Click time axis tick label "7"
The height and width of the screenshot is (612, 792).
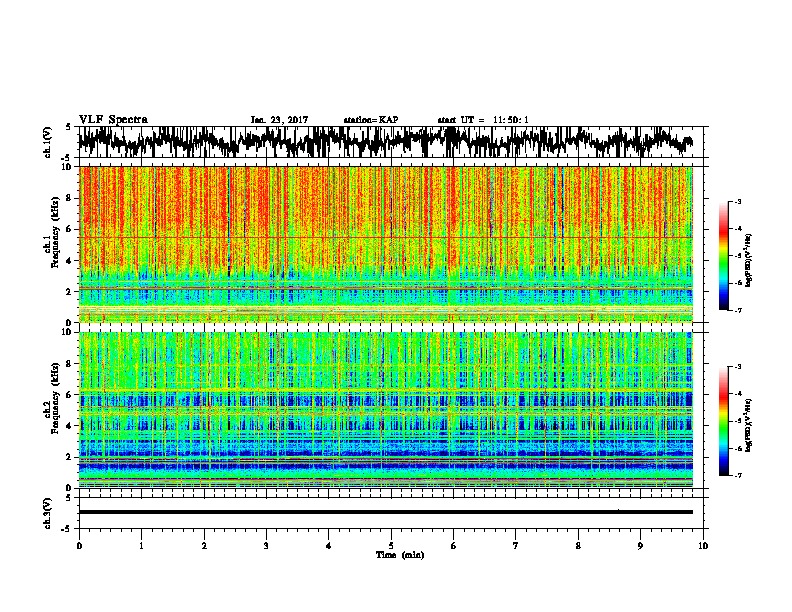tap(516, 546)
